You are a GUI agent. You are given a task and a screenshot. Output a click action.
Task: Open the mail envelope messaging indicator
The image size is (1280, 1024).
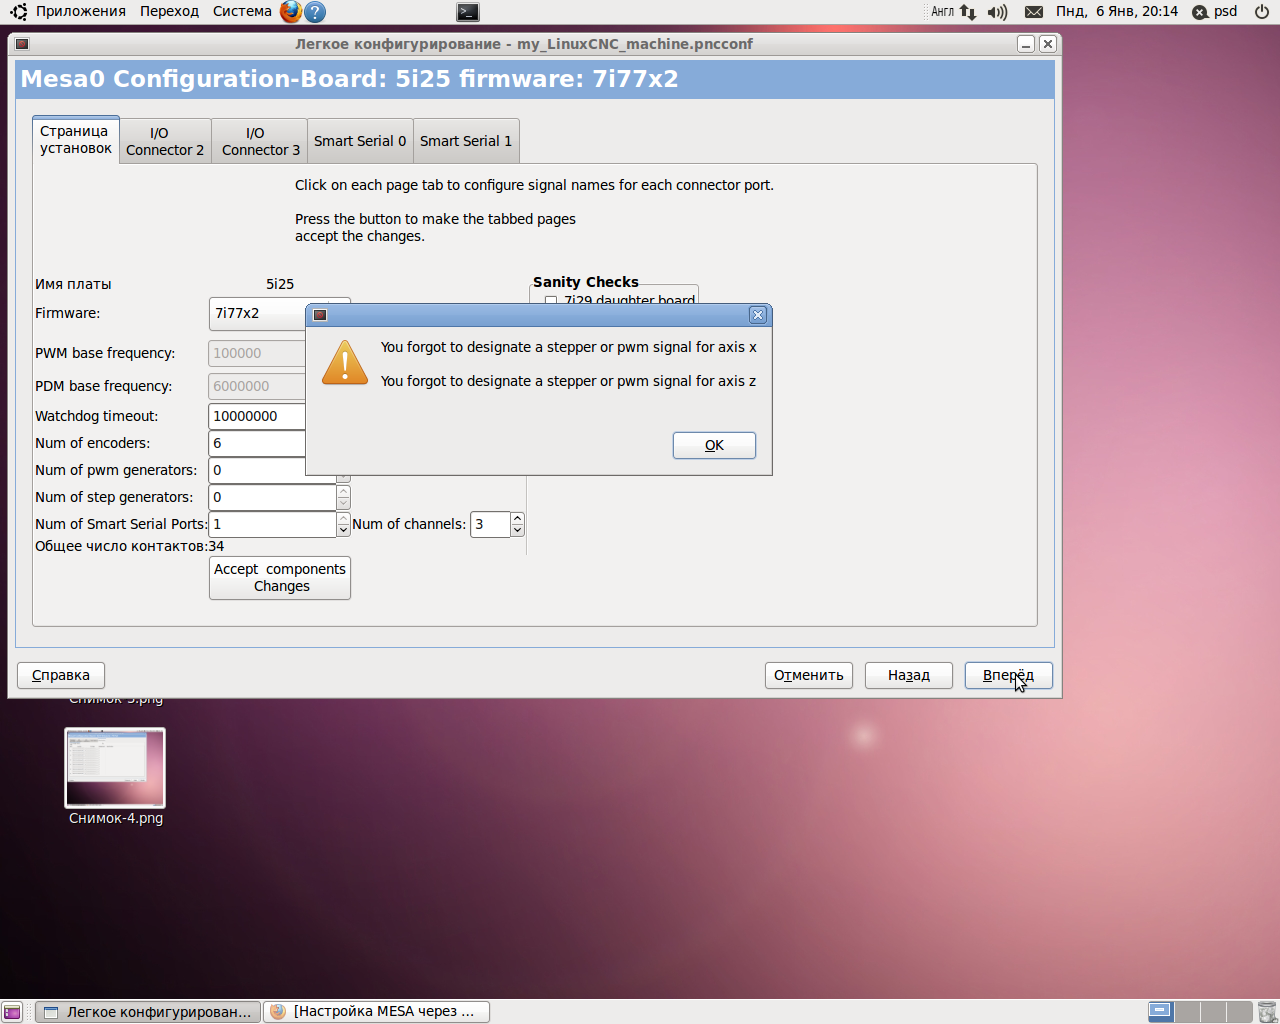click(1034, 12)
